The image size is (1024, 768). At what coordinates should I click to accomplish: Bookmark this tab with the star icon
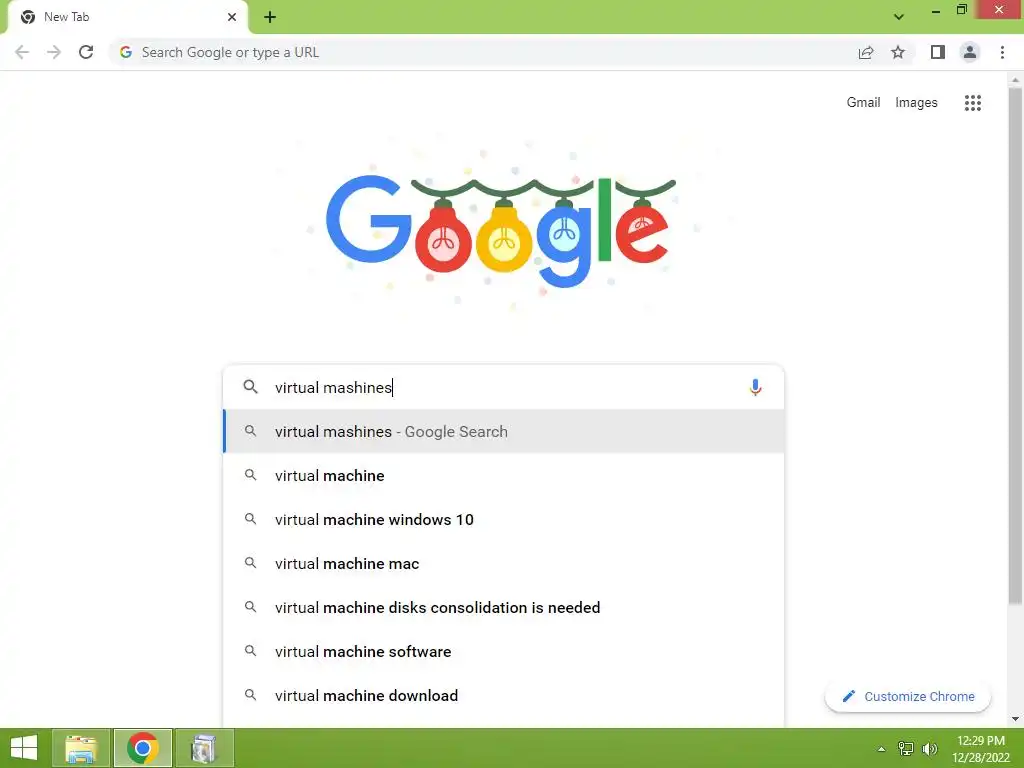[x=898, y=52]
